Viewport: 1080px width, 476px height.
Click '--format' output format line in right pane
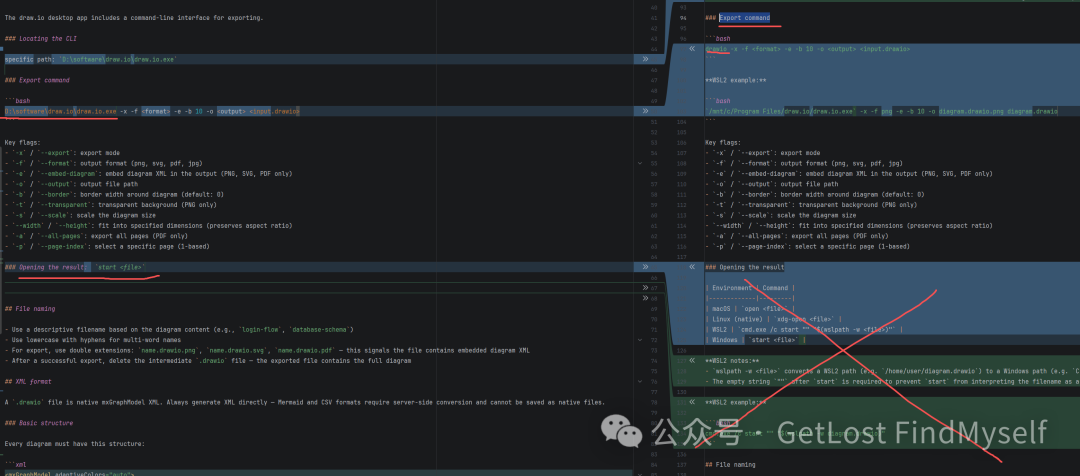[x=803, y=163]
